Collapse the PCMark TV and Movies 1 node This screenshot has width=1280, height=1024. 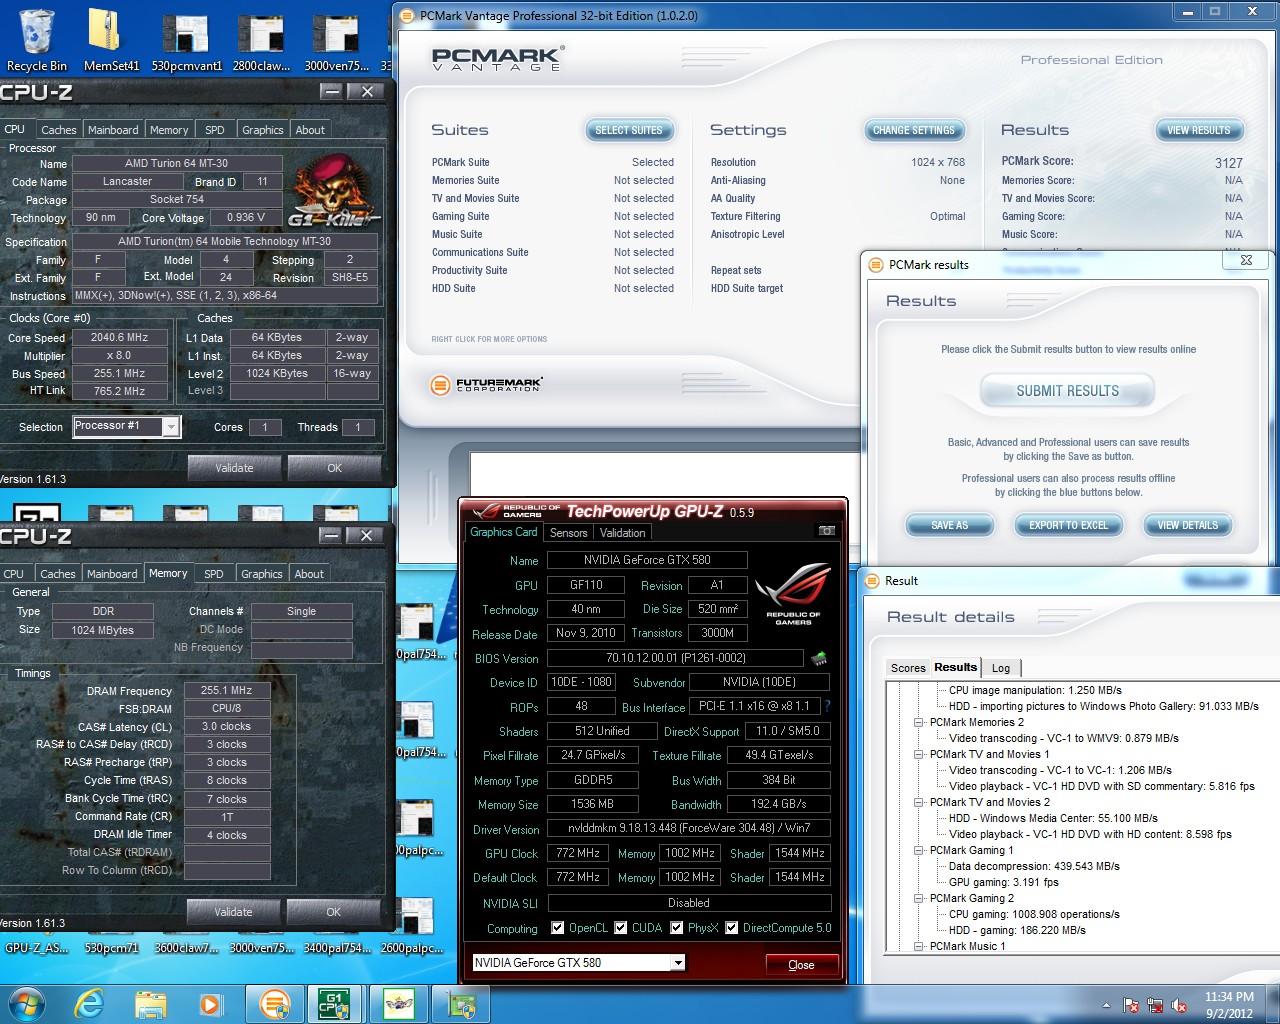pyautogui.click(x=918, y=754)
